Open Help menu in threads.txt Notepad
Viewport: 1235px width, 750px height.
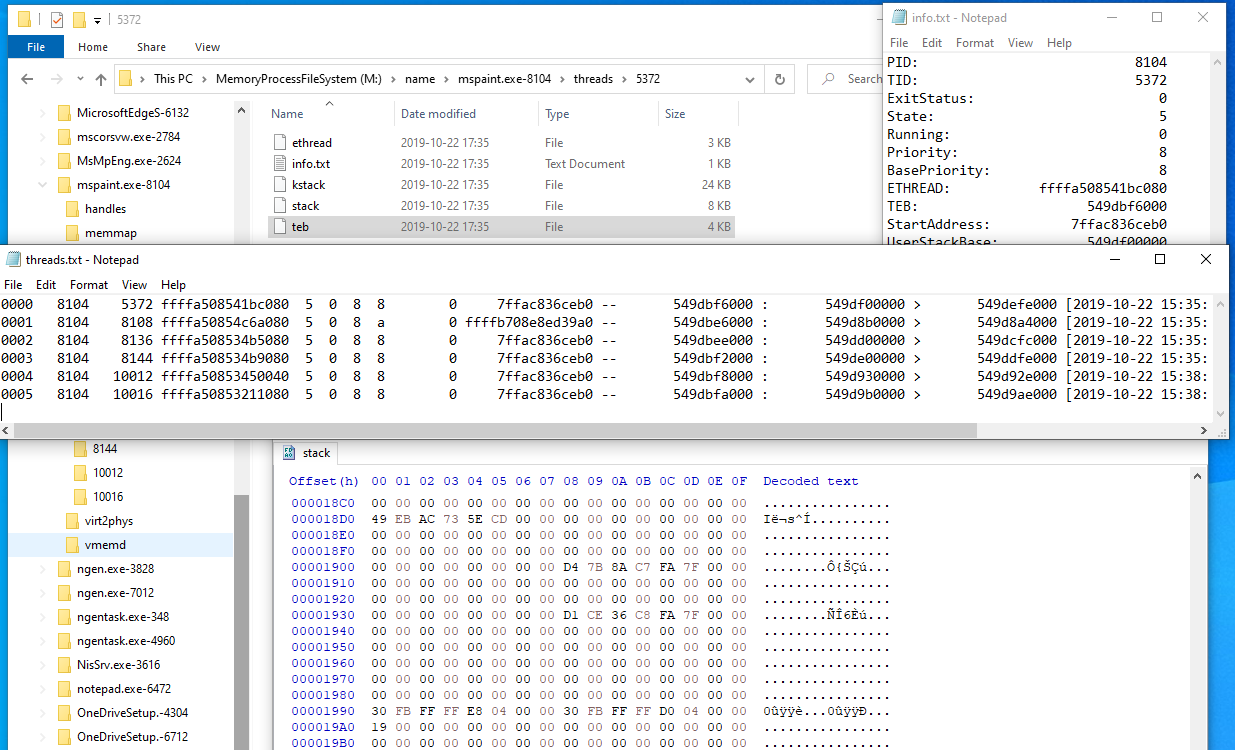coord(173,285)
